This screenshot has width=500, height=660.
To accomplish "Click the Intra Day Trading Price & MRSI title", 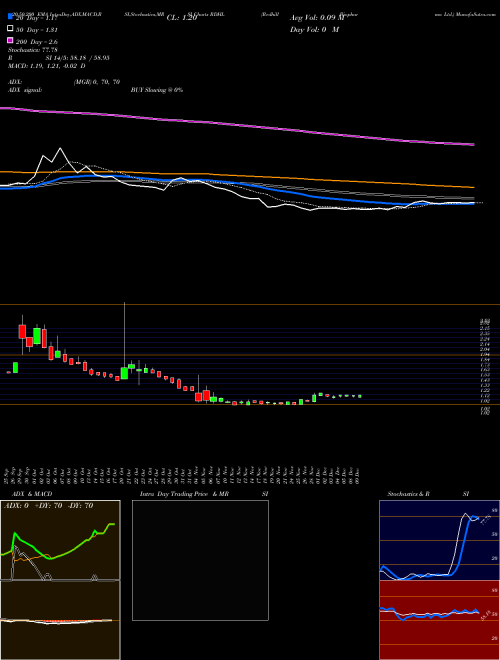I will [204, 494].
